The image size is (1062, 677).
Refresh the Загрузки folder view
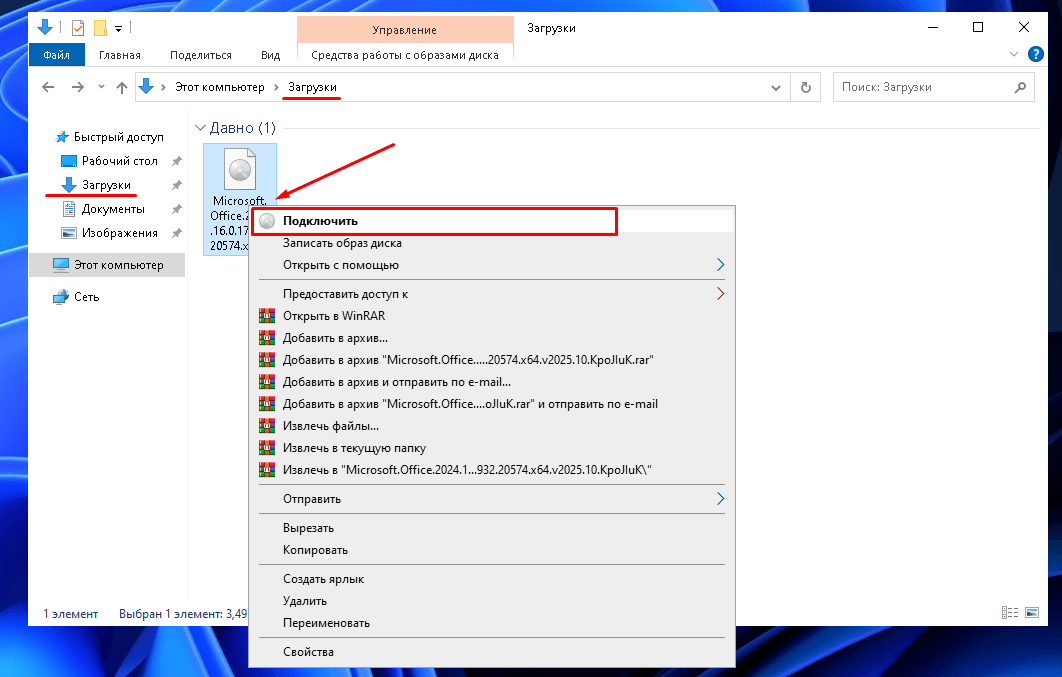(806, 87)
